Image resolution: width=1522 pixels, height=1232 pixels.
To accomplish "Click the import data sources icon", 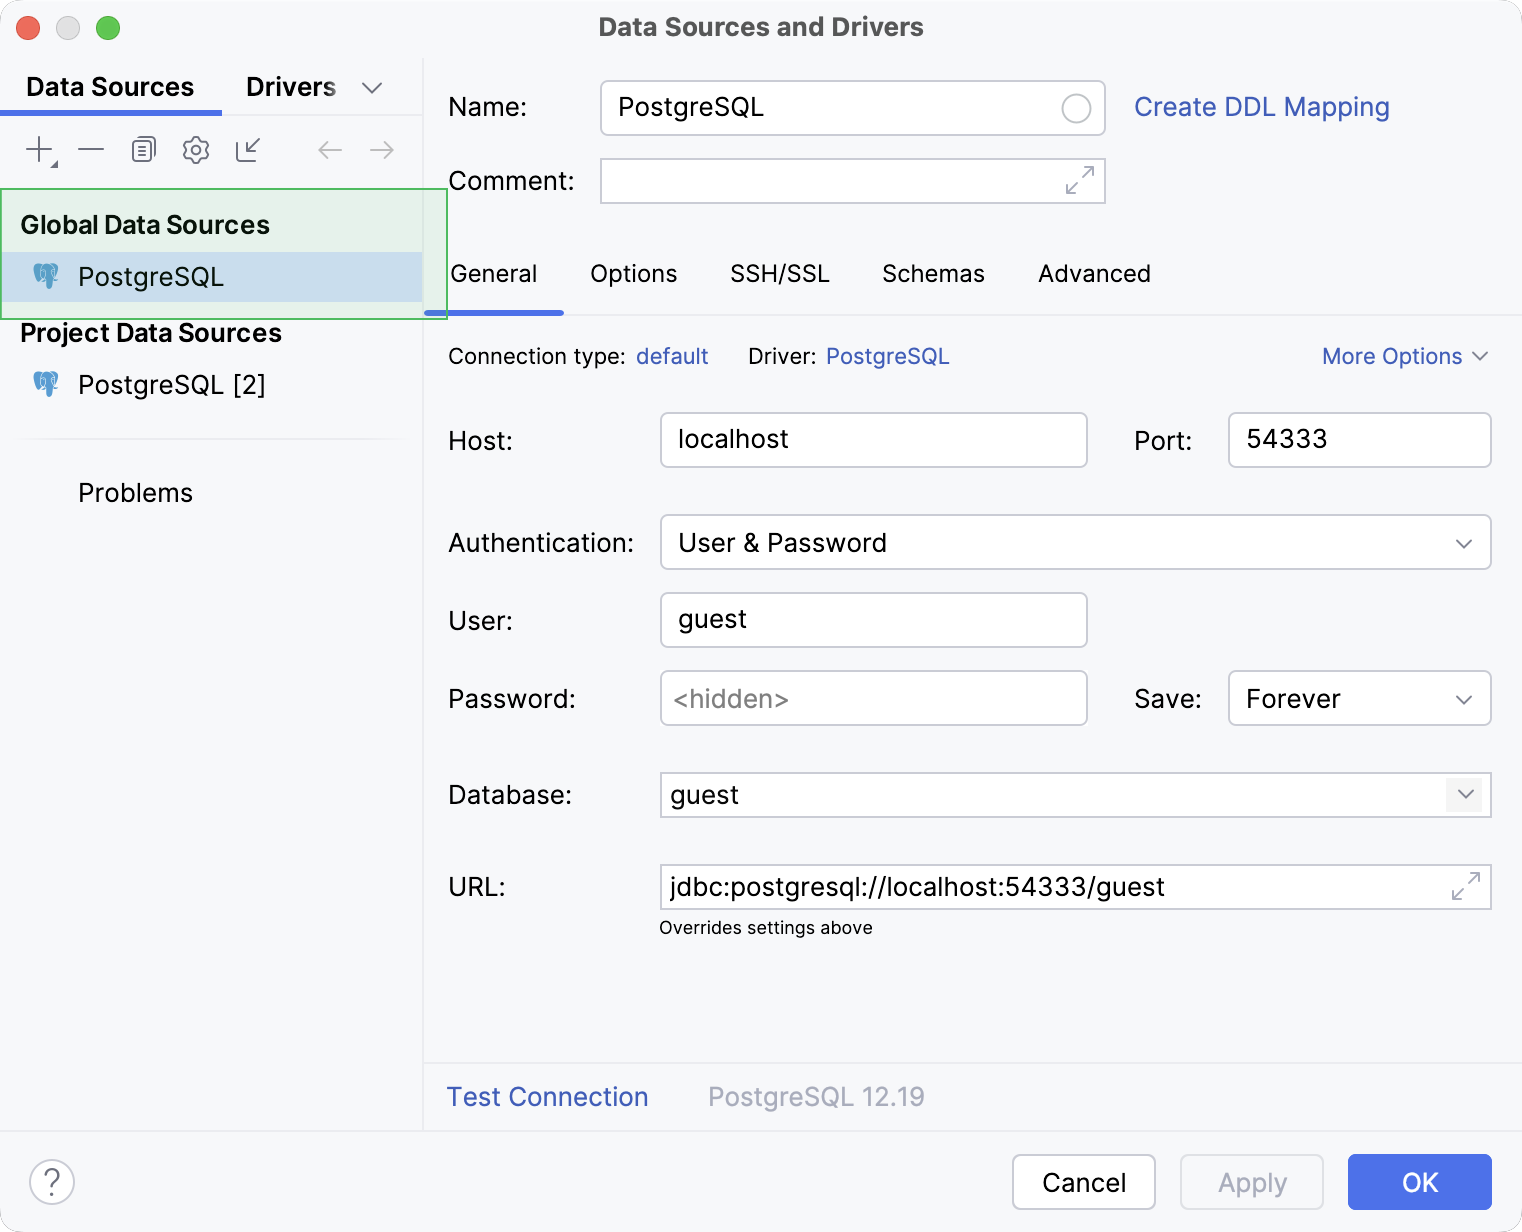I will (247, 149).
